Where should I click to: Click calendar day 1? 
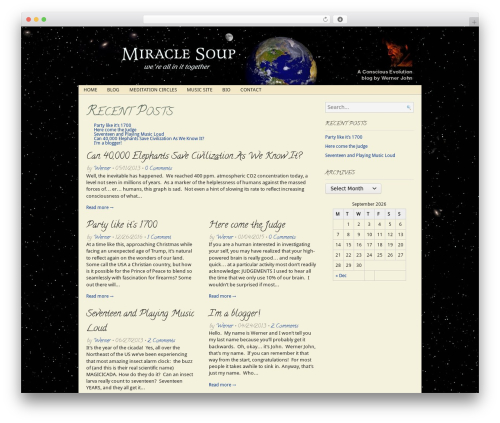click(348, 224)
